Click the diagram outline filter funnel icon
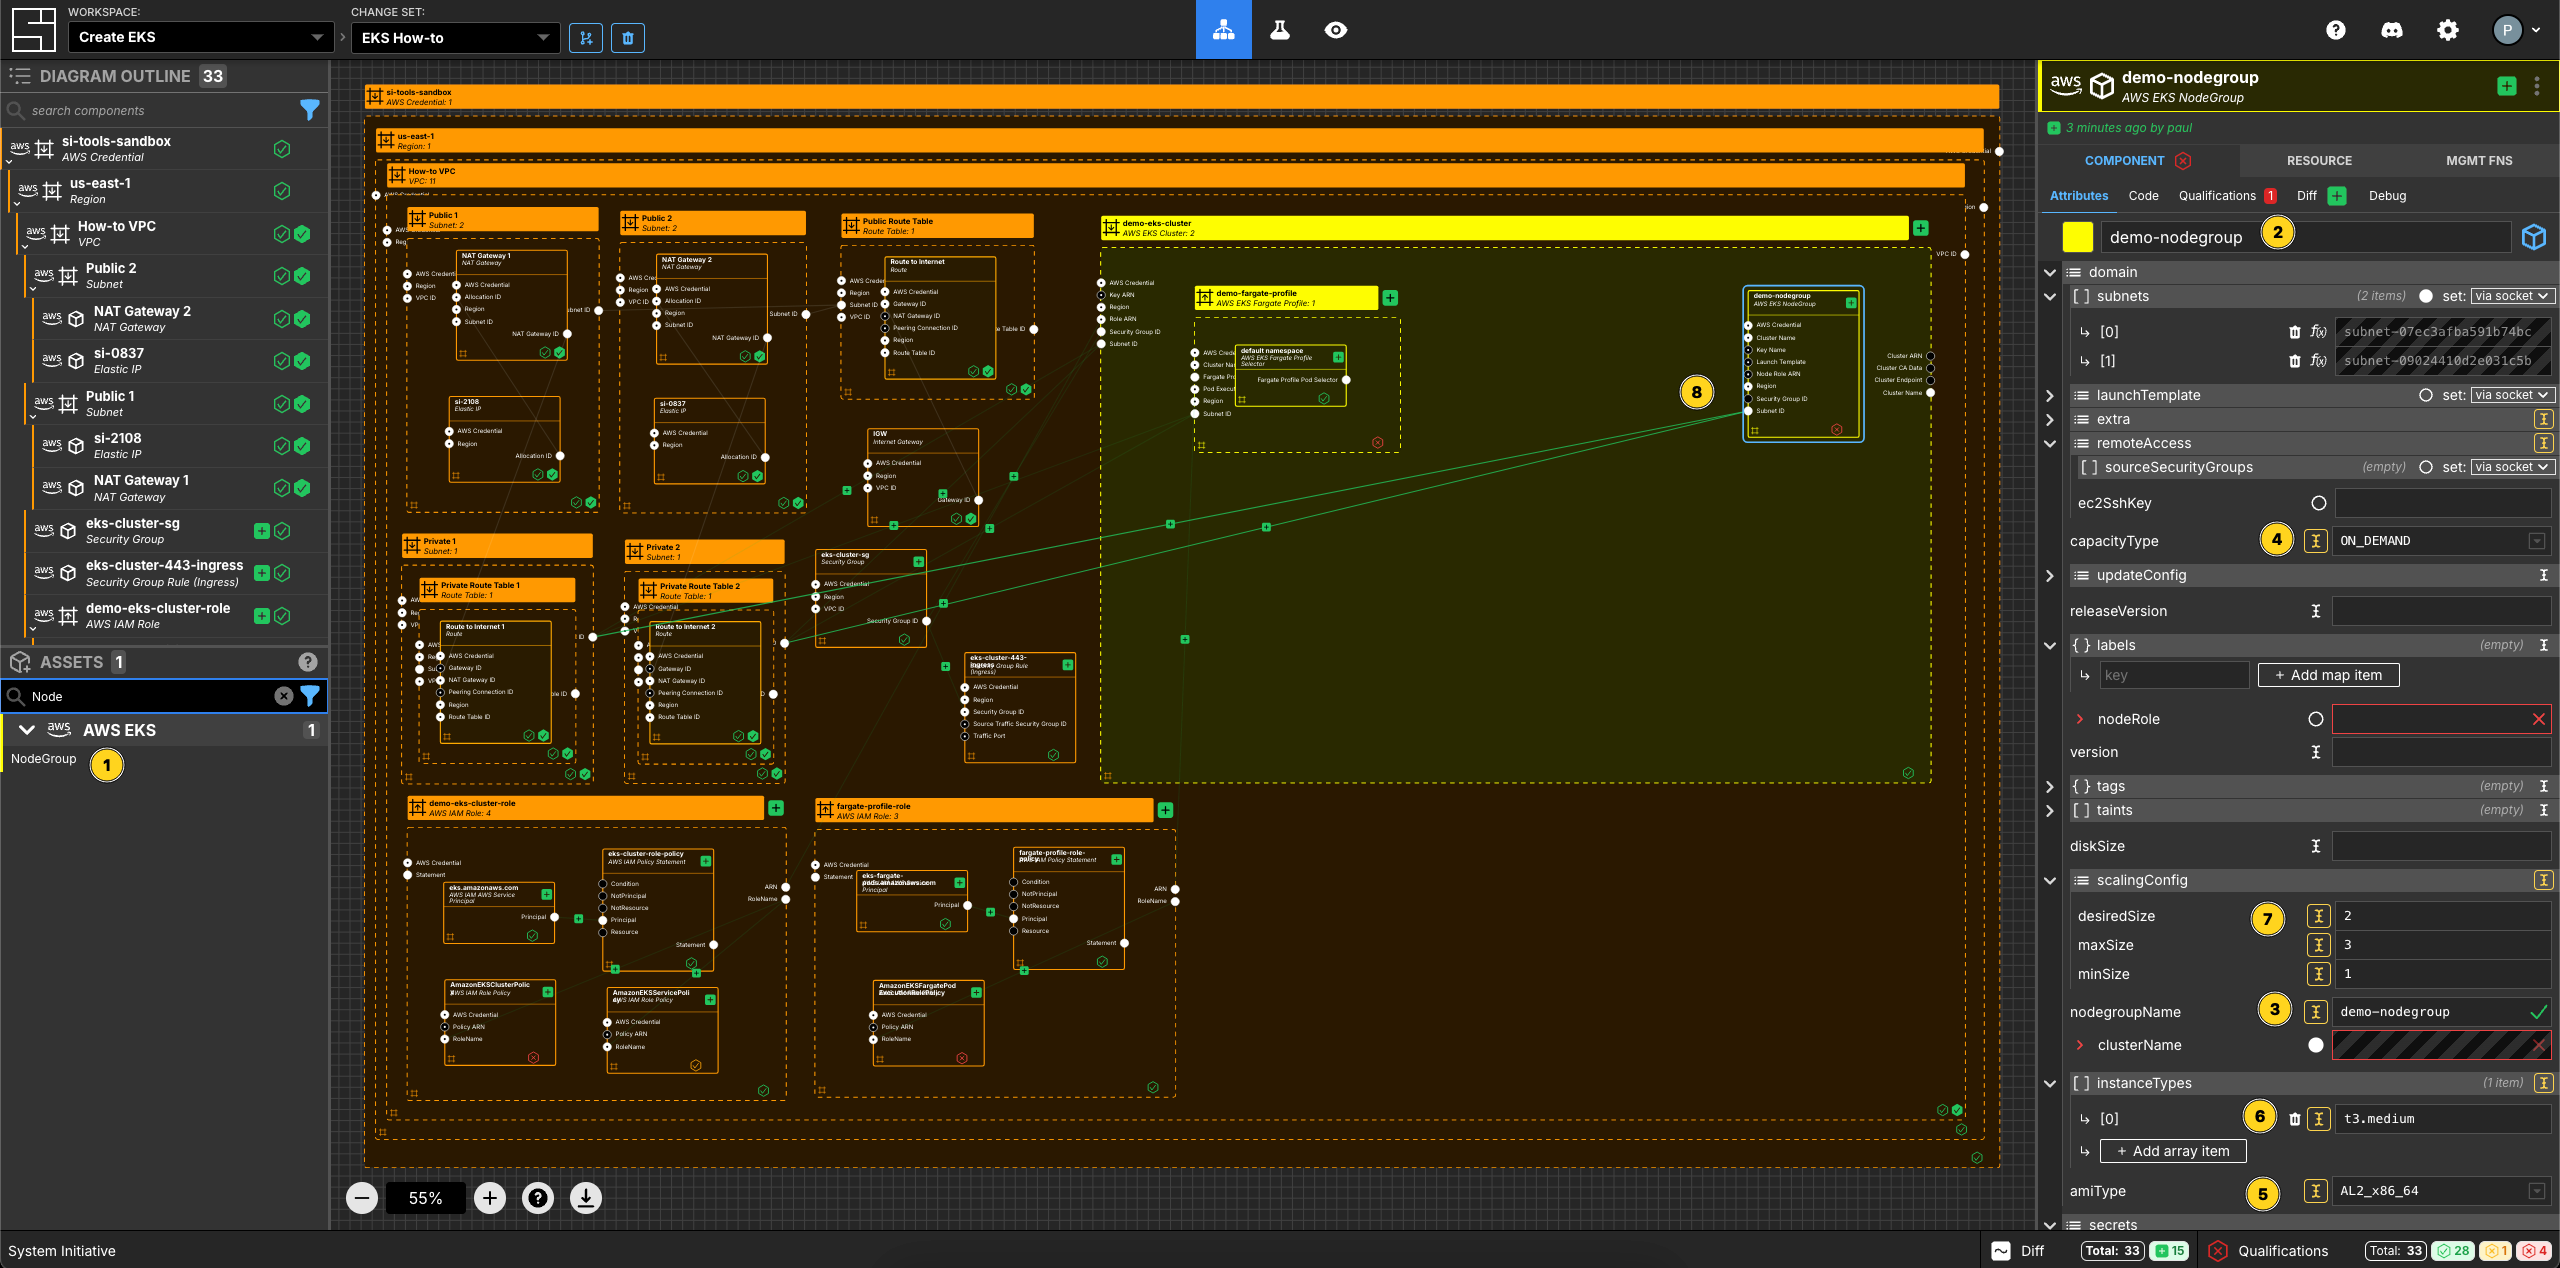This screenshot has height=1268, width=2560. tap(310, 110)
